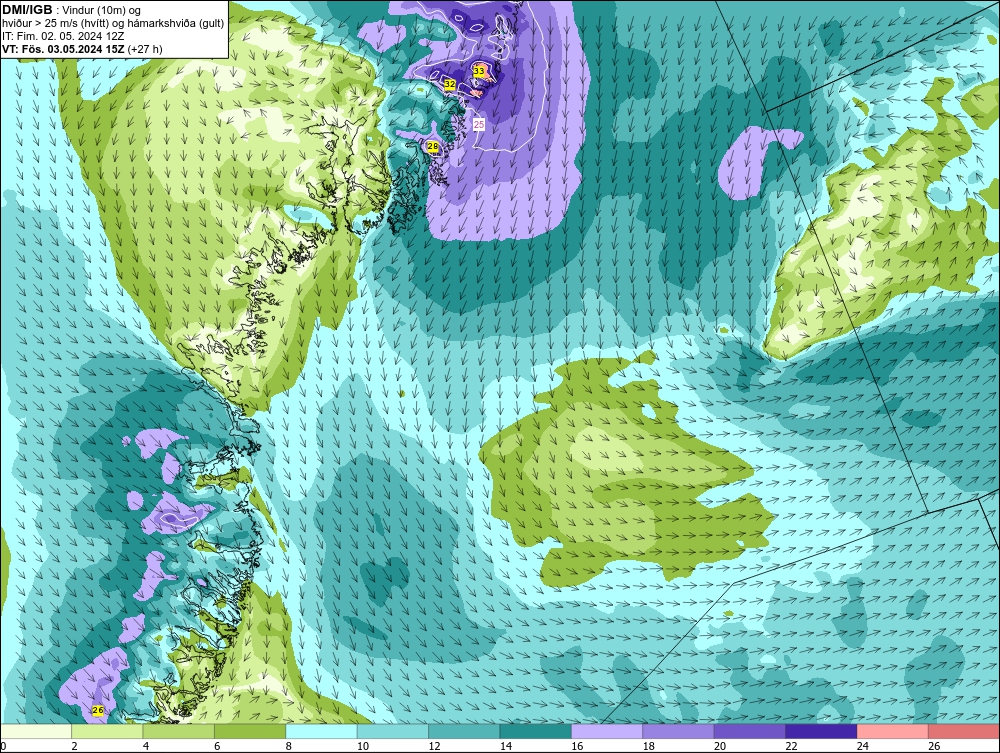1000x753 pixels.
Task: Select the 22–24 m/s dark indigo legend swatch
Action: (821, 731)
